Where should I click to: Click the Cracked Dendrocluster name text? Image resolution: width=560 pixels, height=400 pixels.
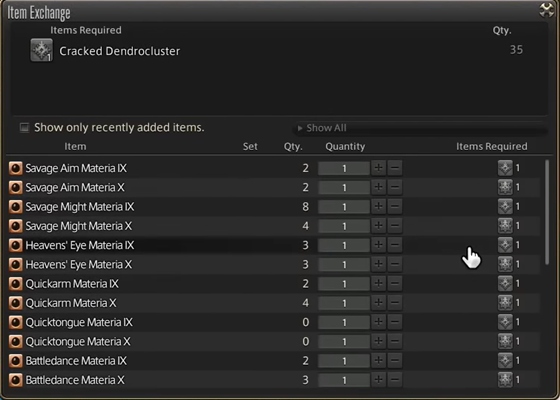pyautogui.click(x=120, y=51)
